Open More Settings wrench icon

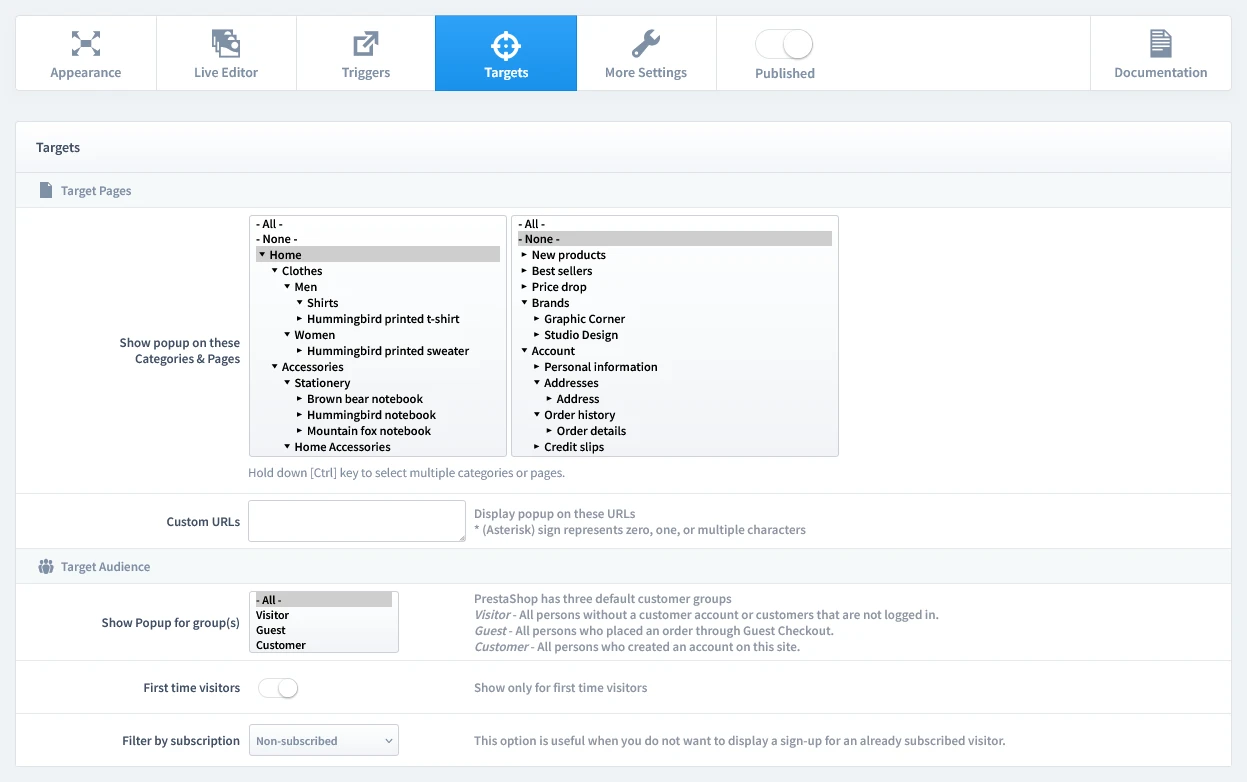pyautogui.click(x=646, y=43)
